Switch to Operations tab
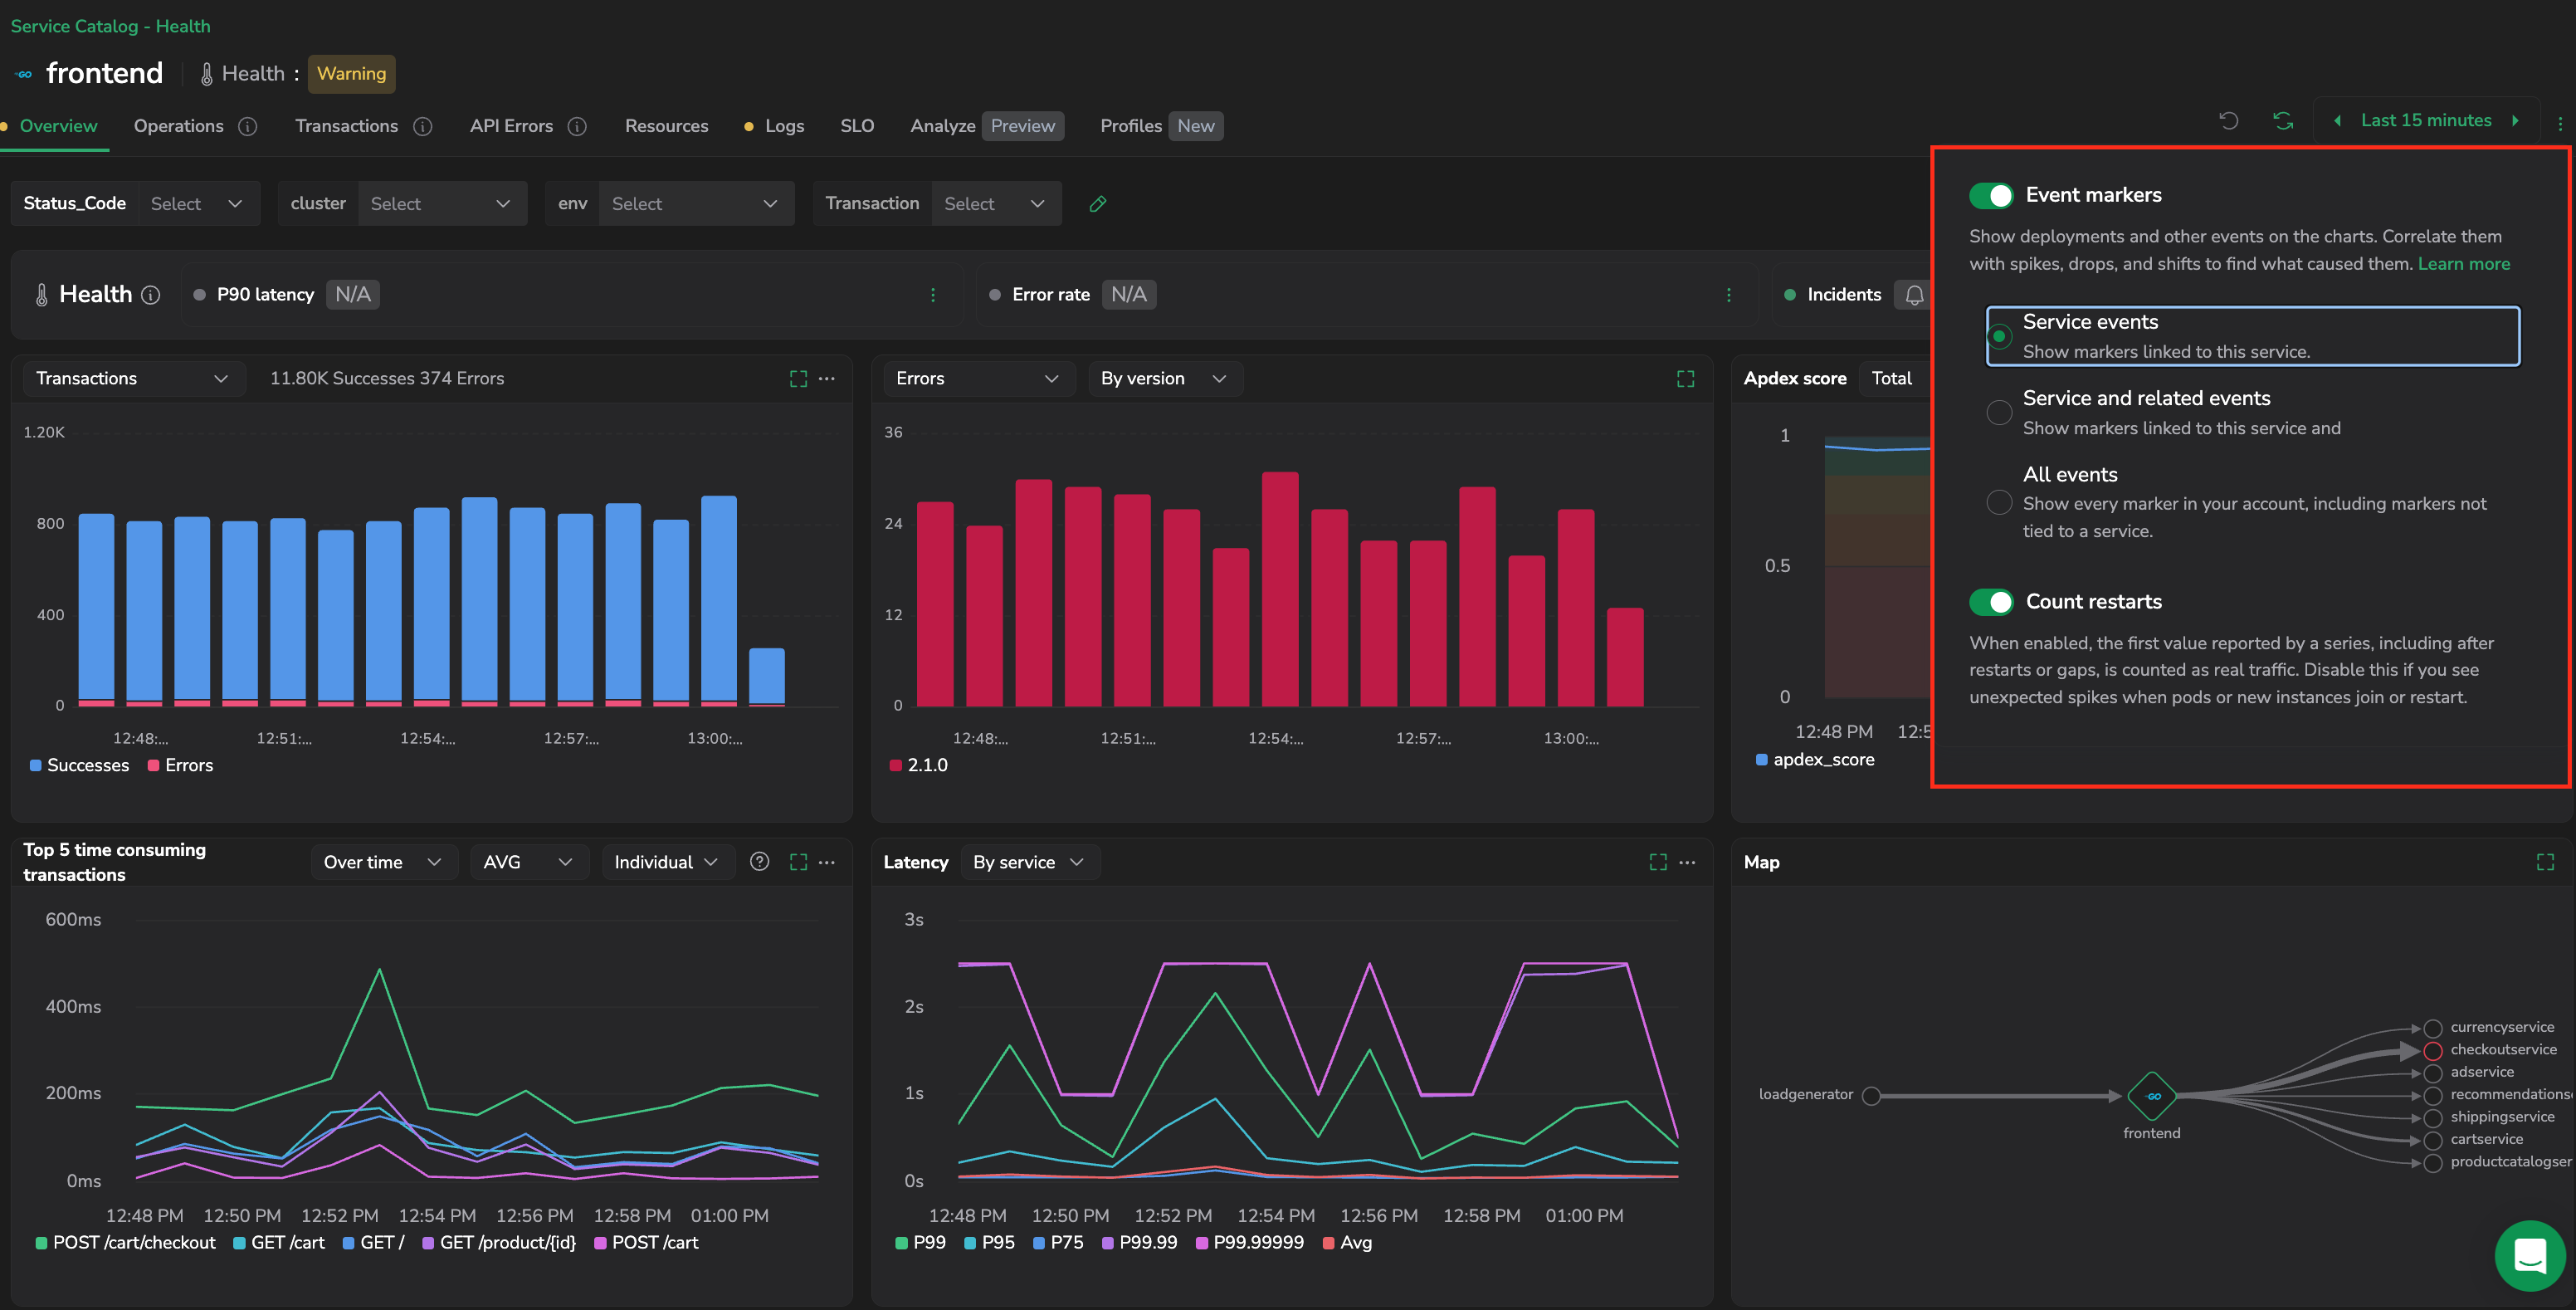 point(179,127)
